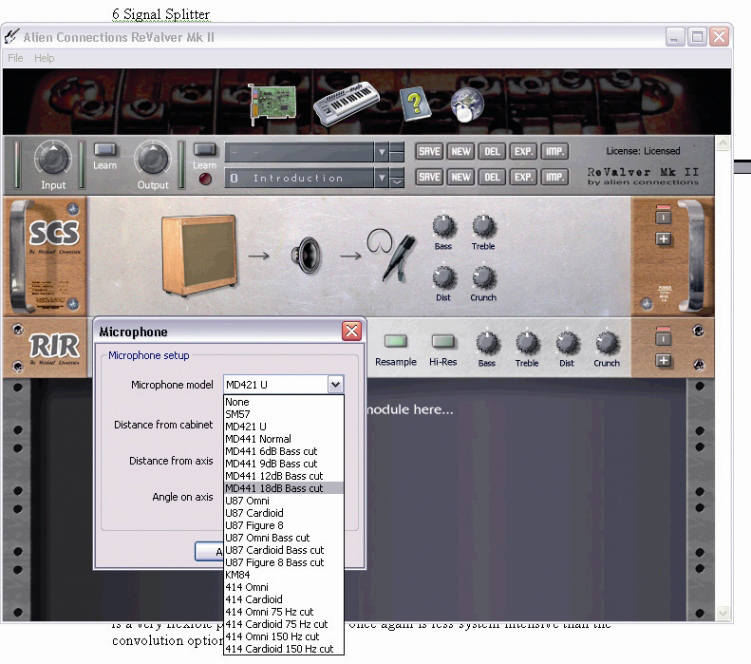The width and height of the screenshot is (751, 664).
Task: Click the upper preset bank stepper
Action: pyautogui.click(x=397, y=152)
